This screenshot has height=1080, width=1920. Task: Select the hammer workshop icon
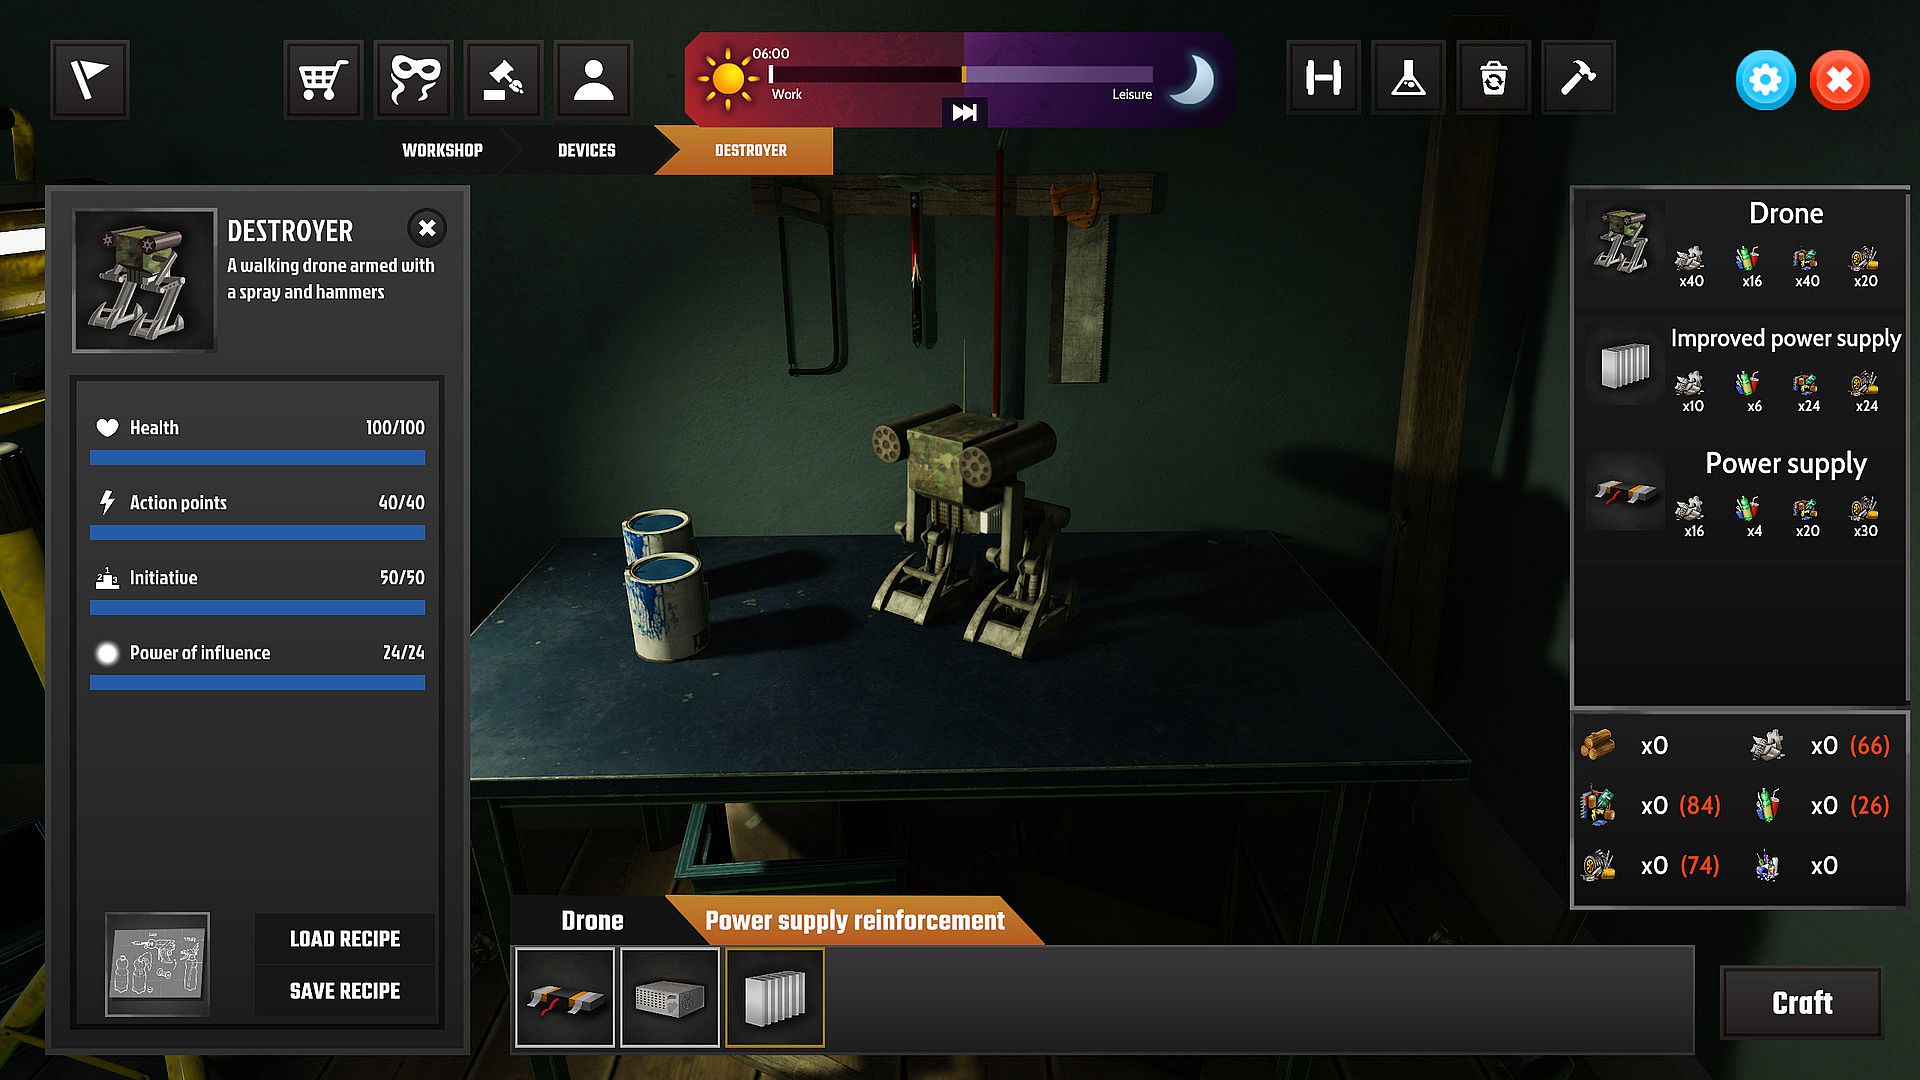pos(1578,78)
